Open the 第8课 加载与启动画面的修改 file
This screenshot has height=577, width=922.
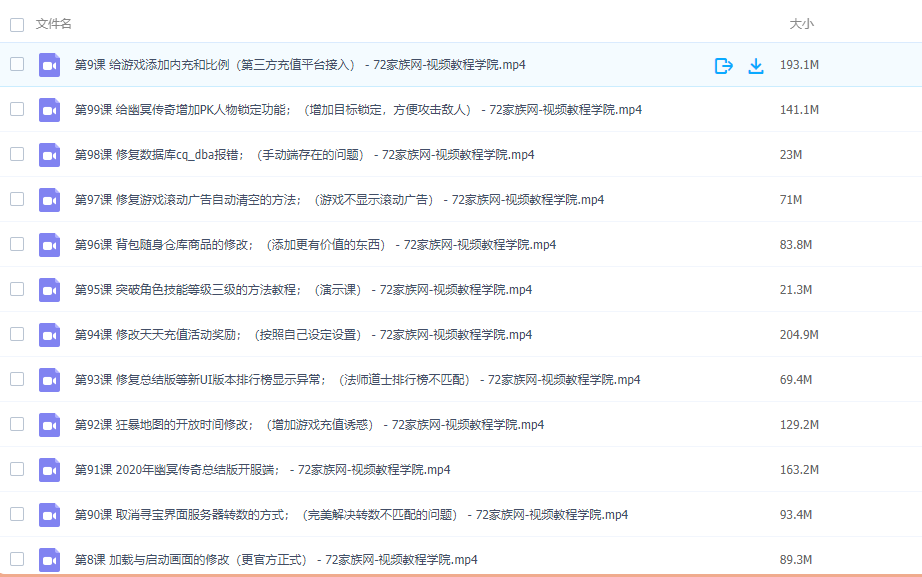[x=276, y=560]
